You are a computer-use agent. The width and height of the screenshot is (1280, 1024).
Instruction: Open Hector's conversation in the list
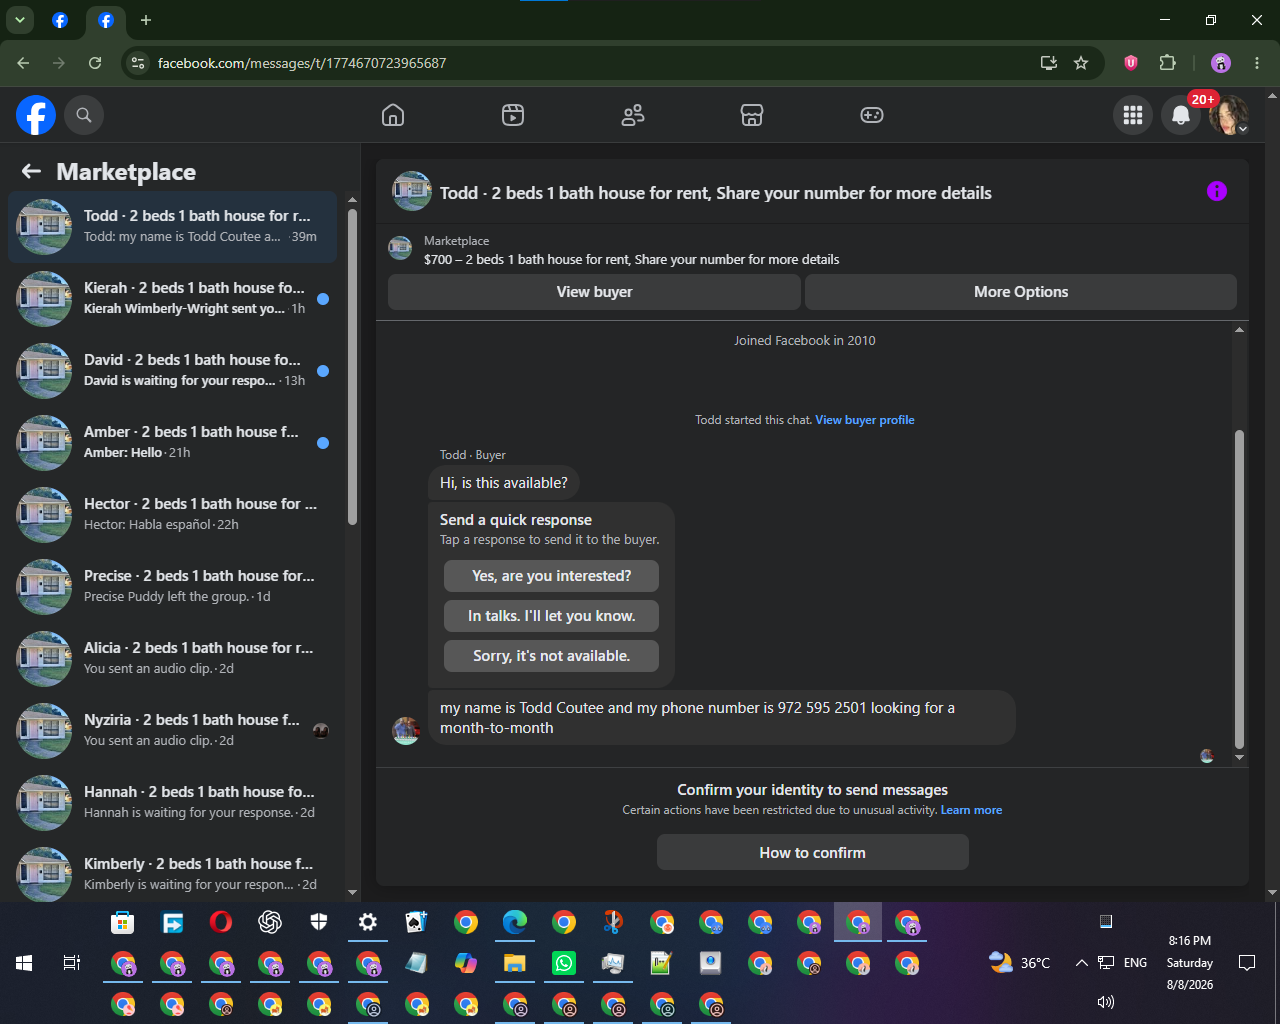[172, 515]
